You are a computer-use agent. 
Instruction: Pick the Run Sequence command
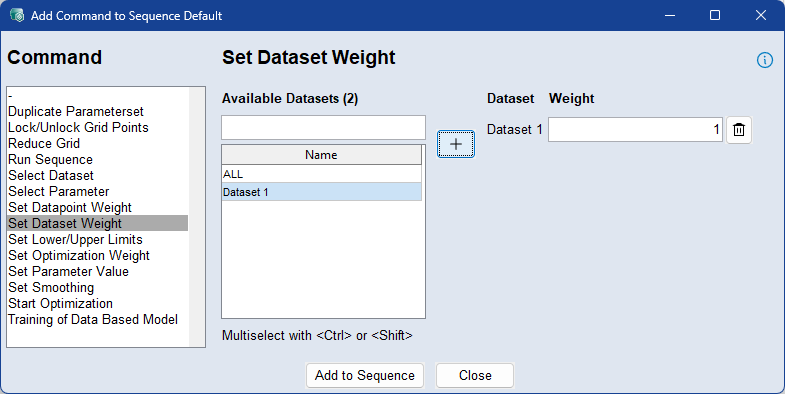pos(51,159)
